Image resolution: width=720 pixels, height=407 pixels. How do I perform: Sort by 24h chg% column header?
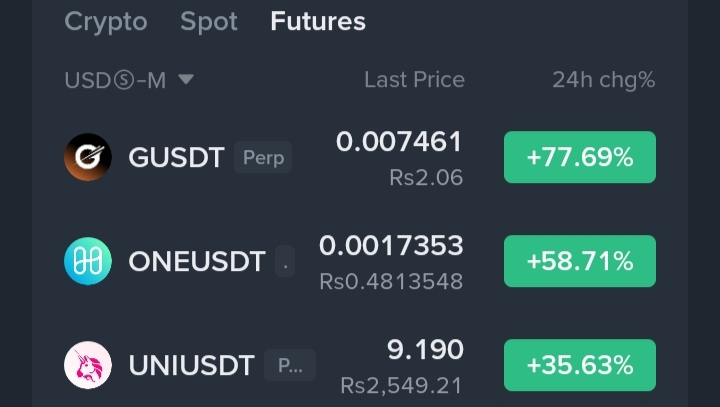pos(603,80)
